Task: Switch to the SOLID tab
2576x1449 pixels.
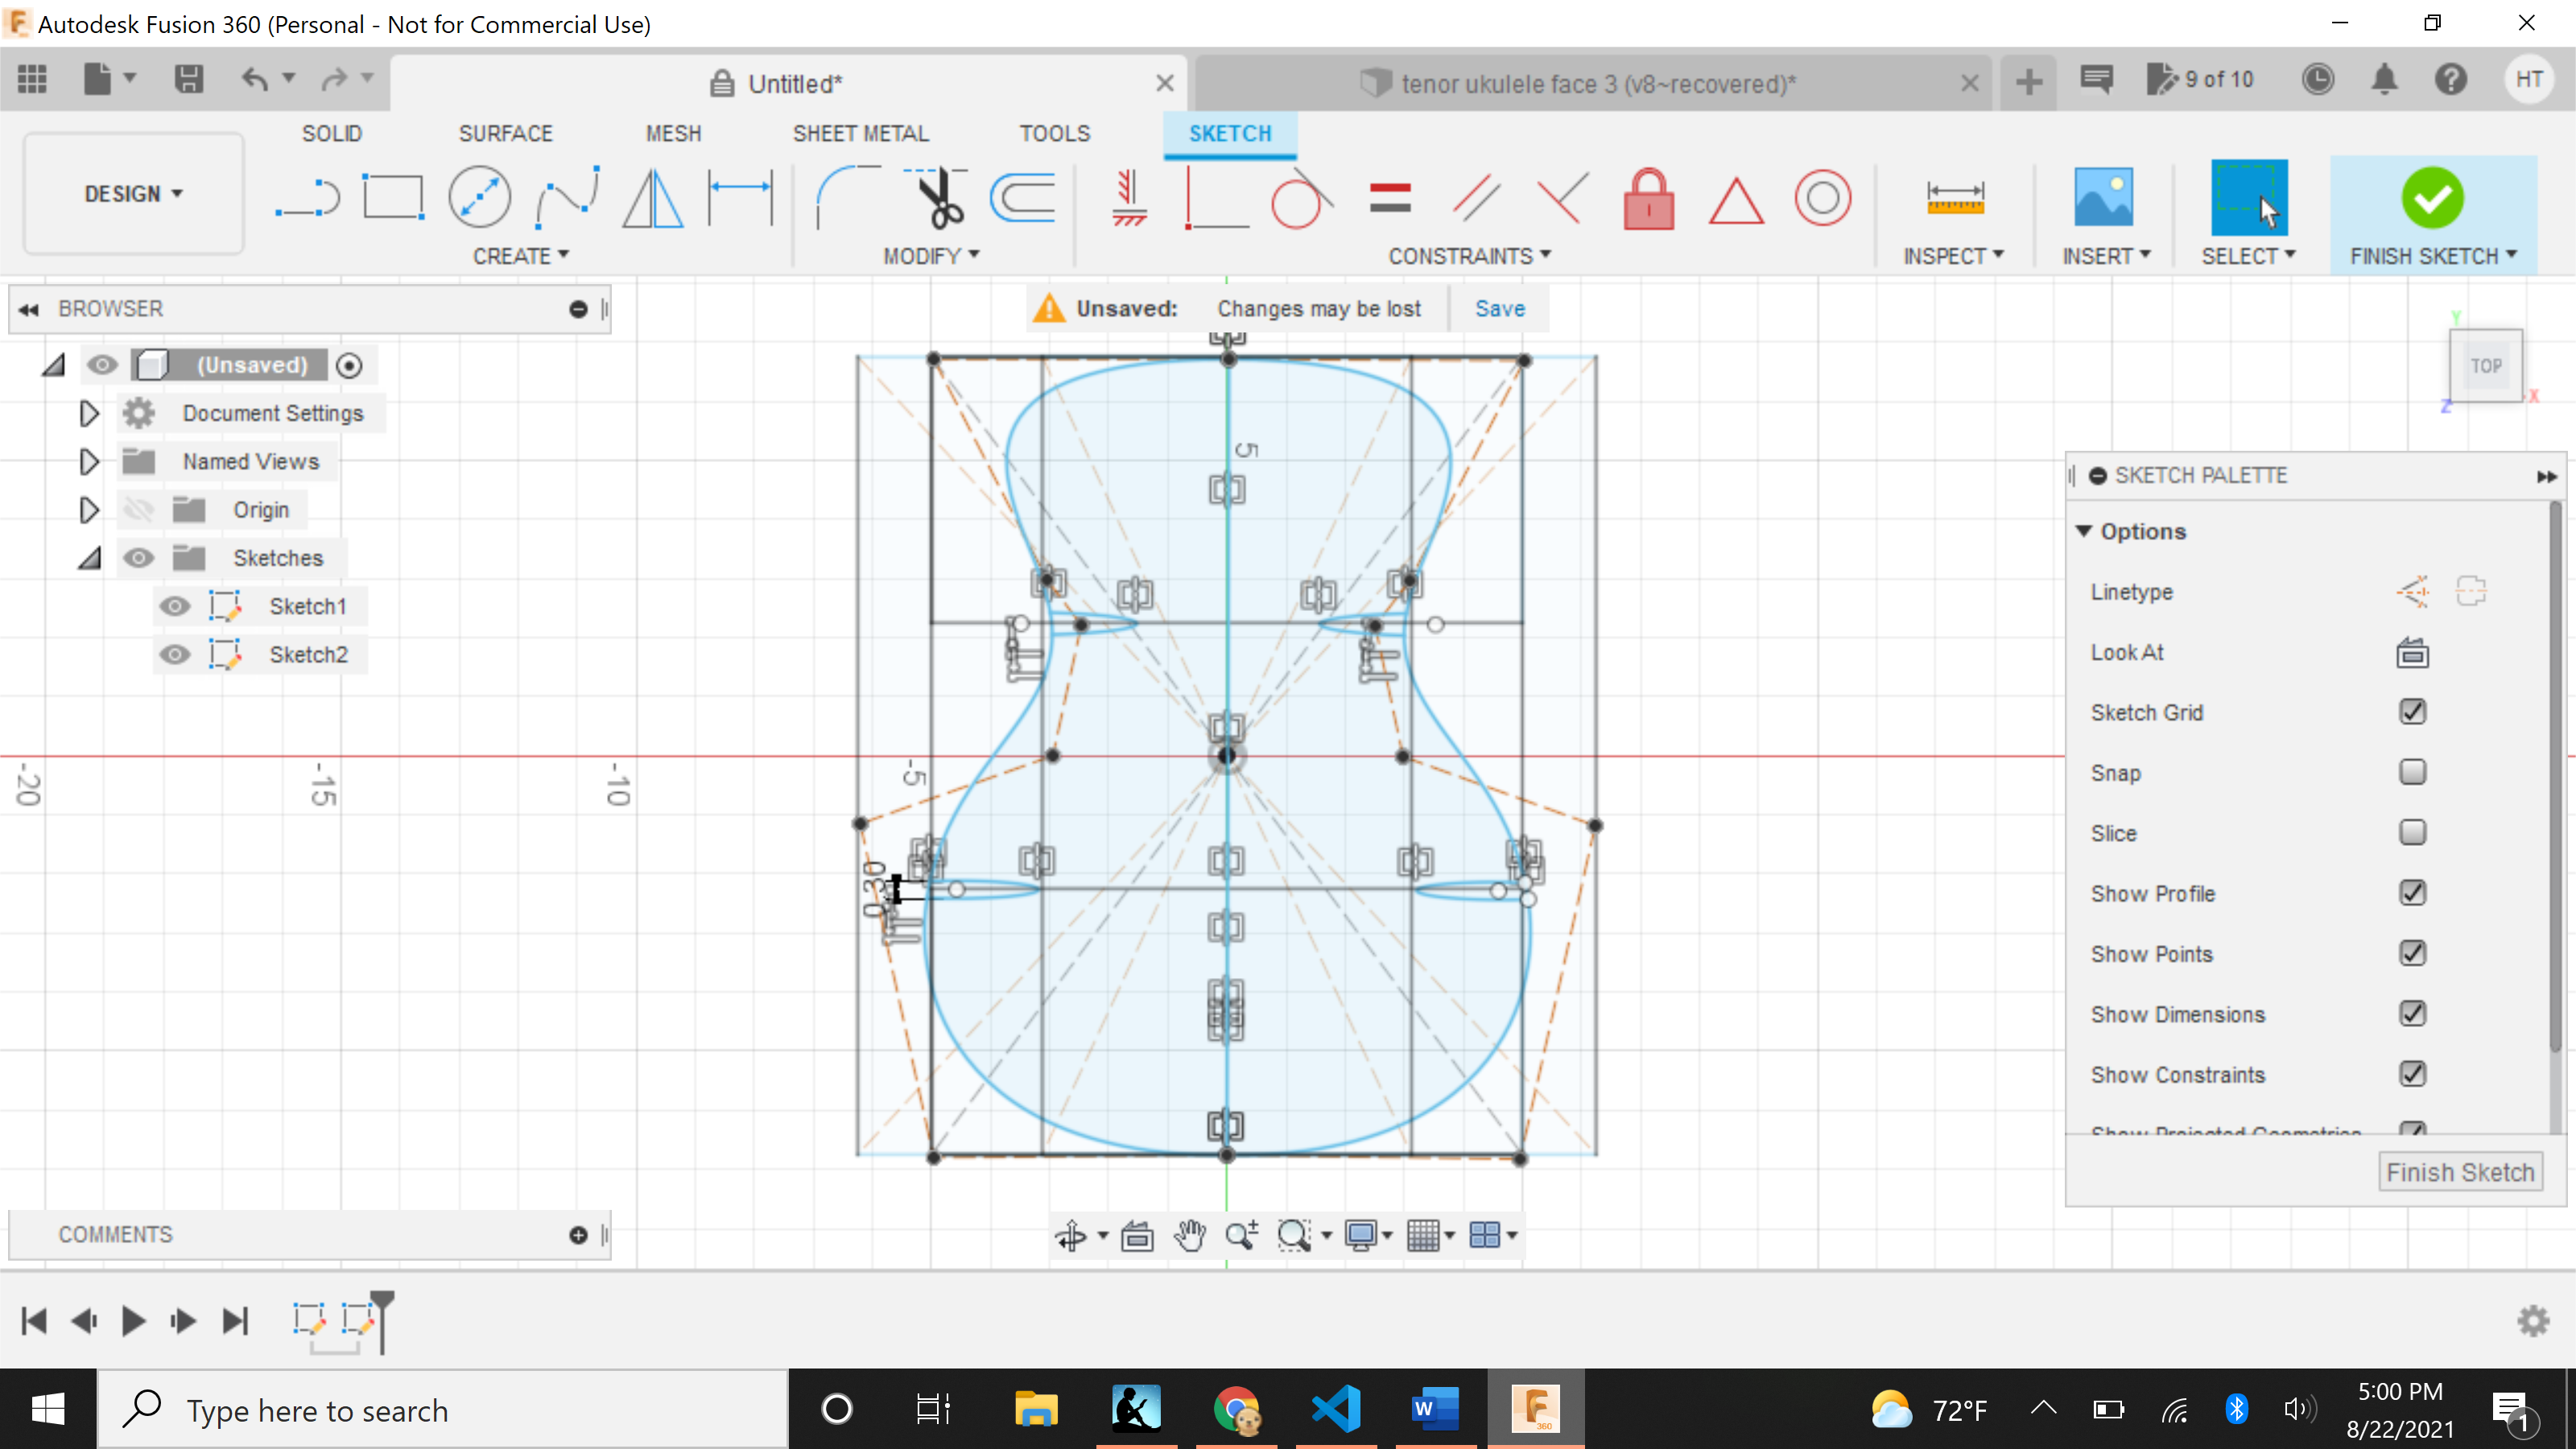Action: click(x=332, y=131)
